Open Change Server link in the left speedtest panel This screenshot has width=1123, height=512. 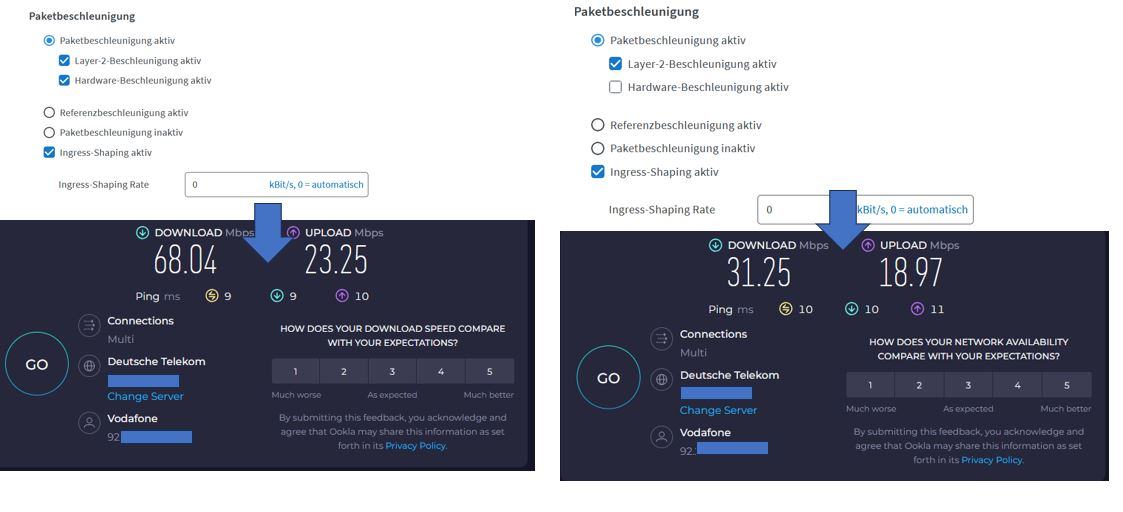click(x=145, y=396)
